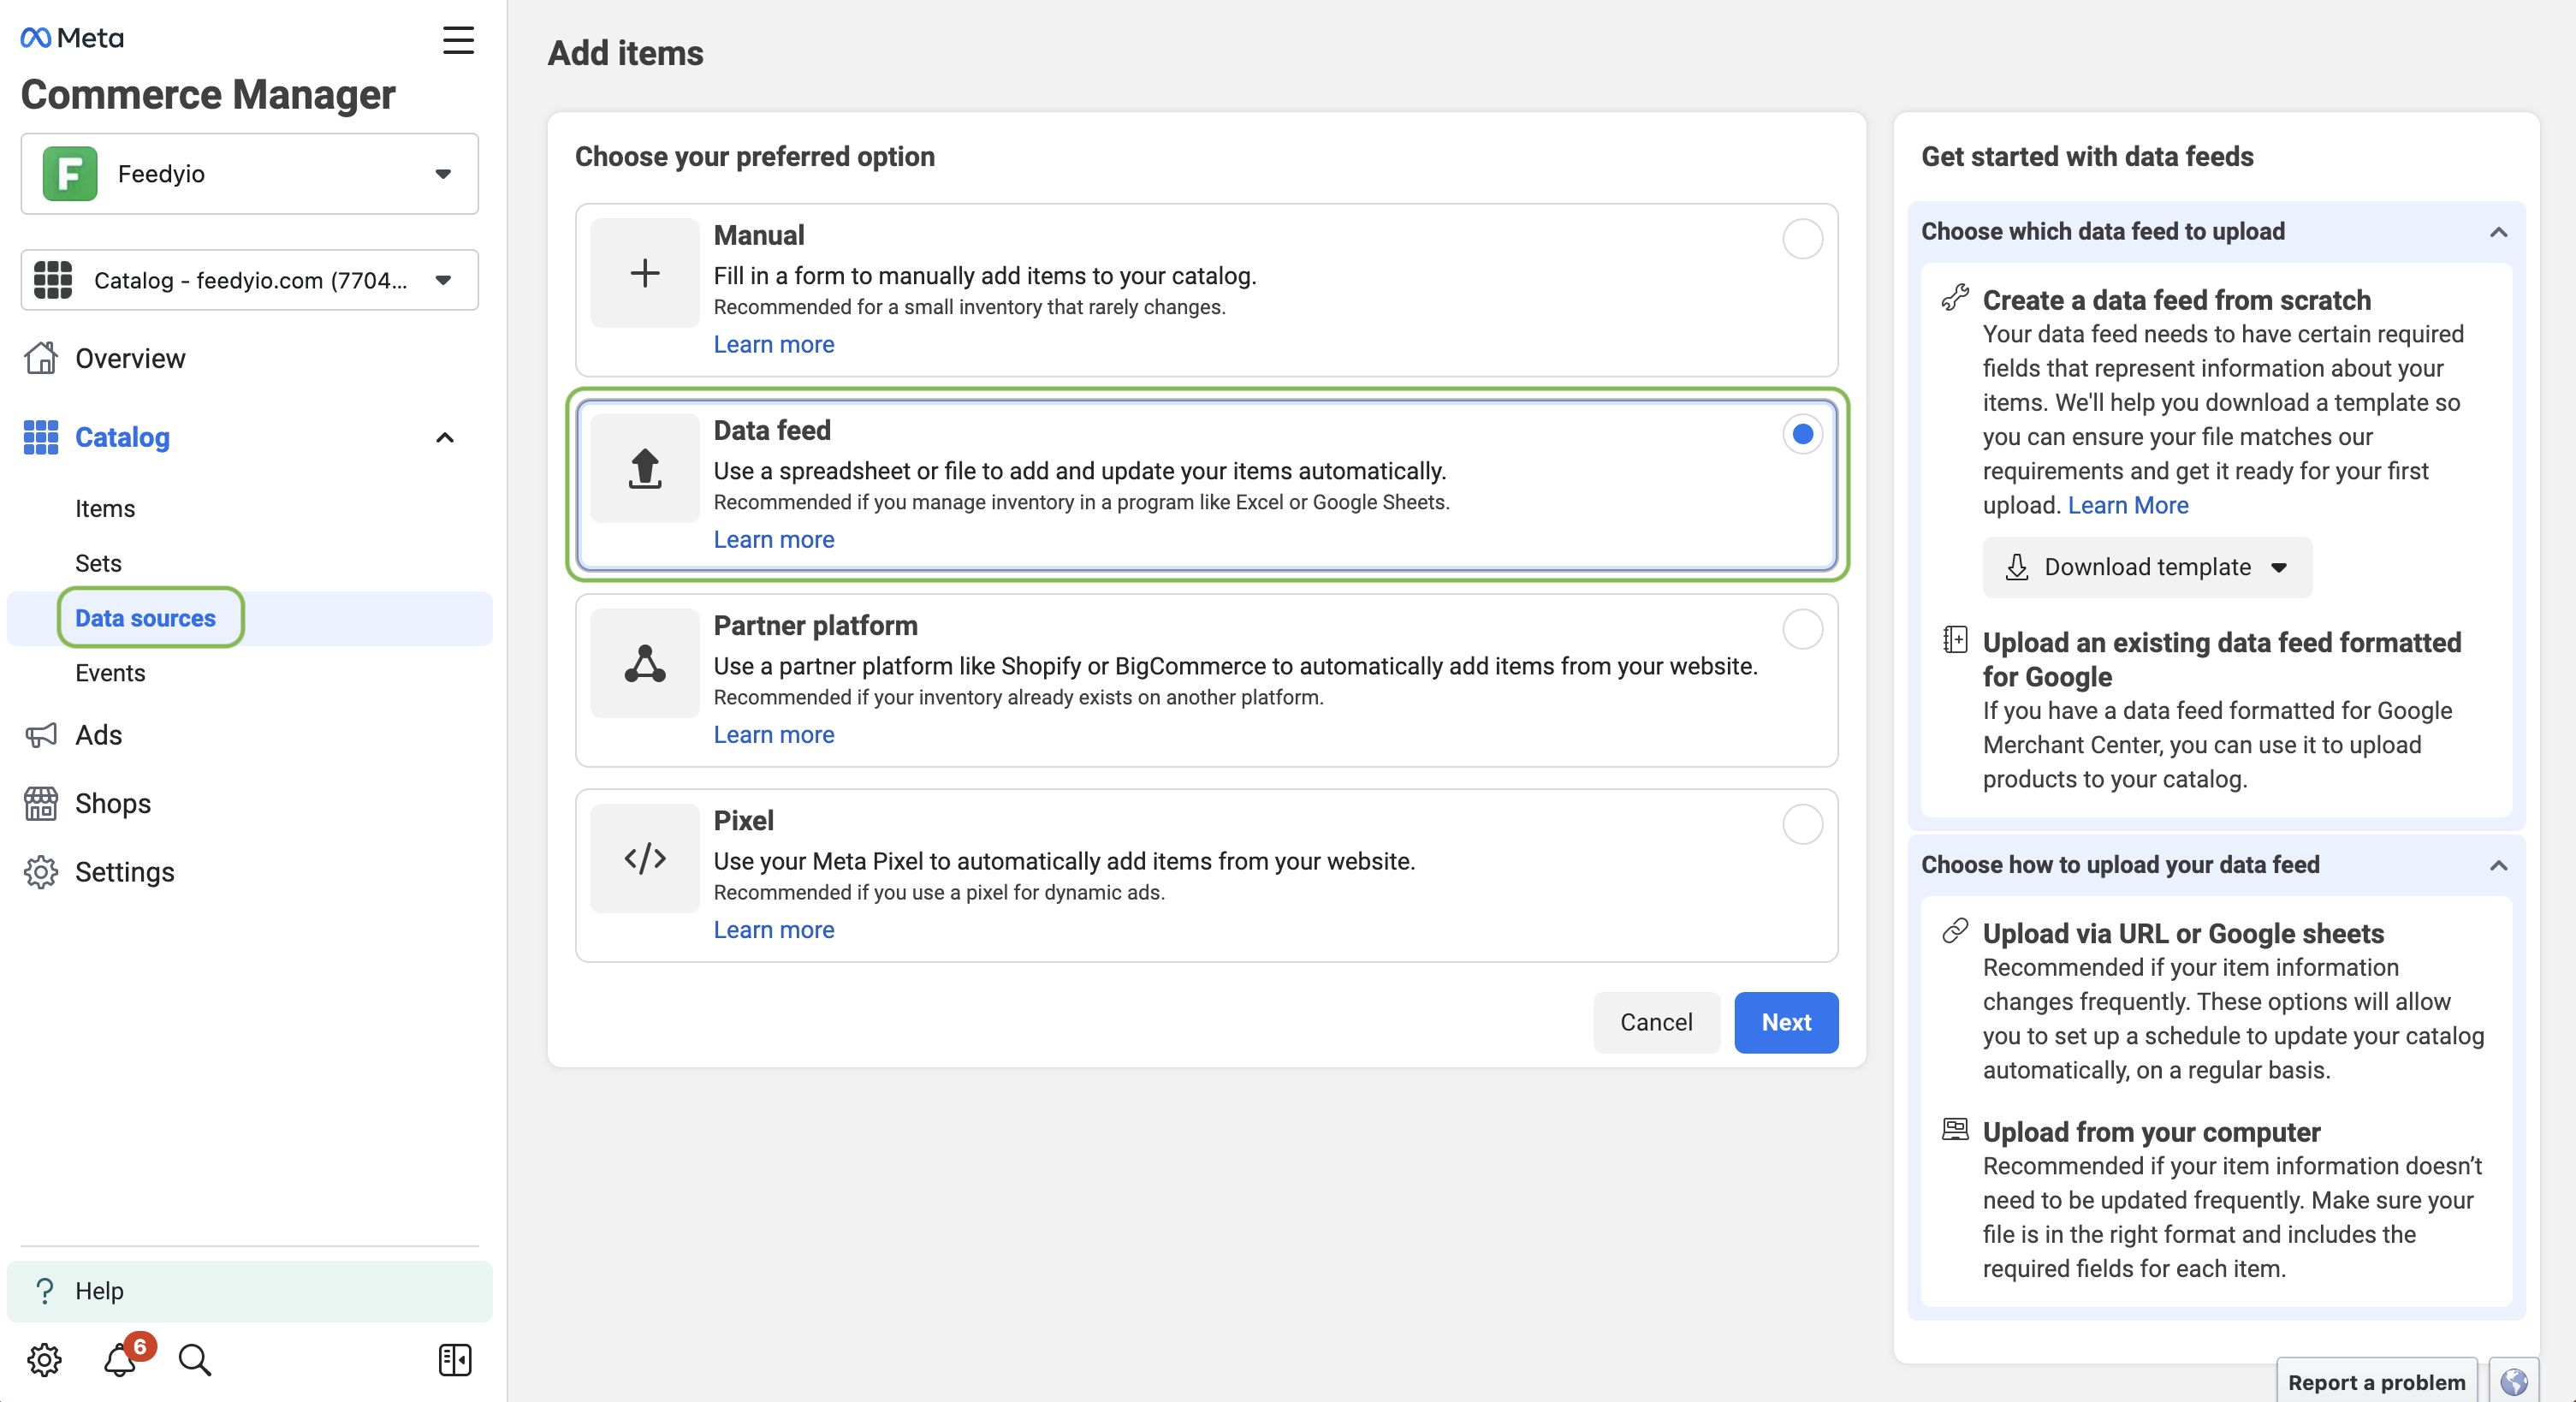
Task: Click the Cancel button
Action: pyautogui.click(x=1656, y=1022)
